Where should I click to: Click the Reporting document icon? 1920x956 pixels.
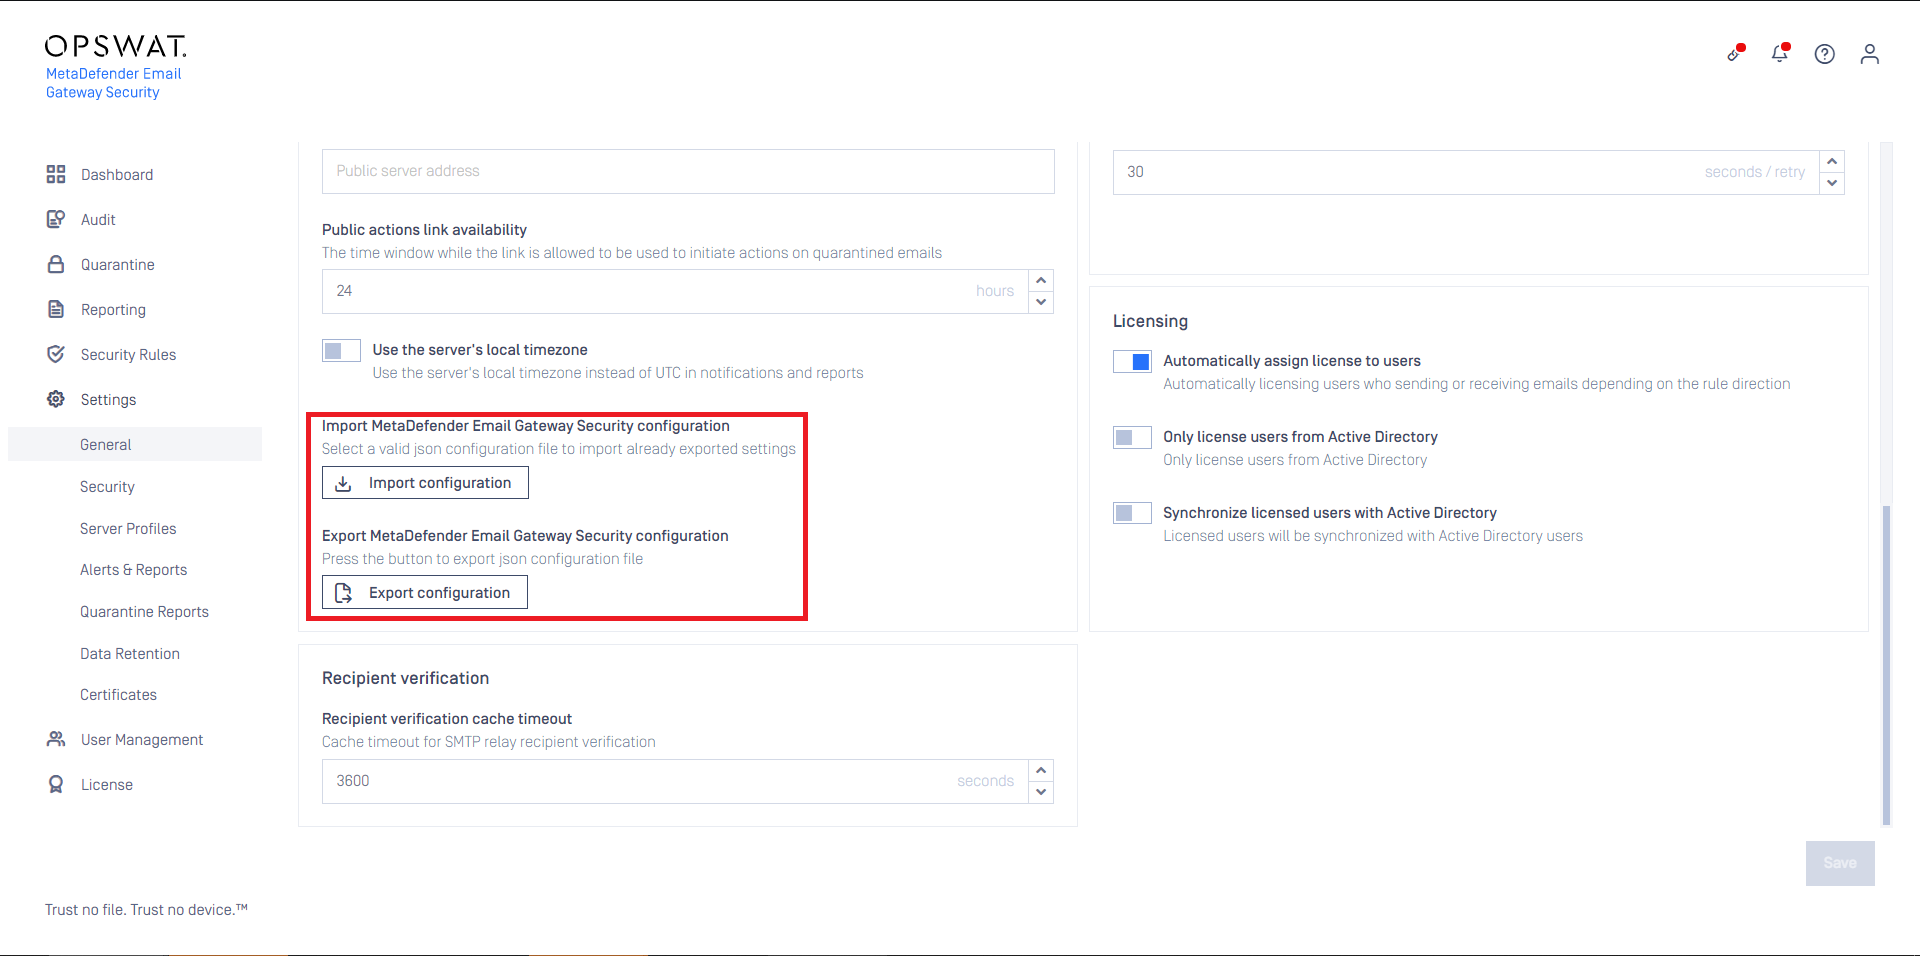pos(56,309)
